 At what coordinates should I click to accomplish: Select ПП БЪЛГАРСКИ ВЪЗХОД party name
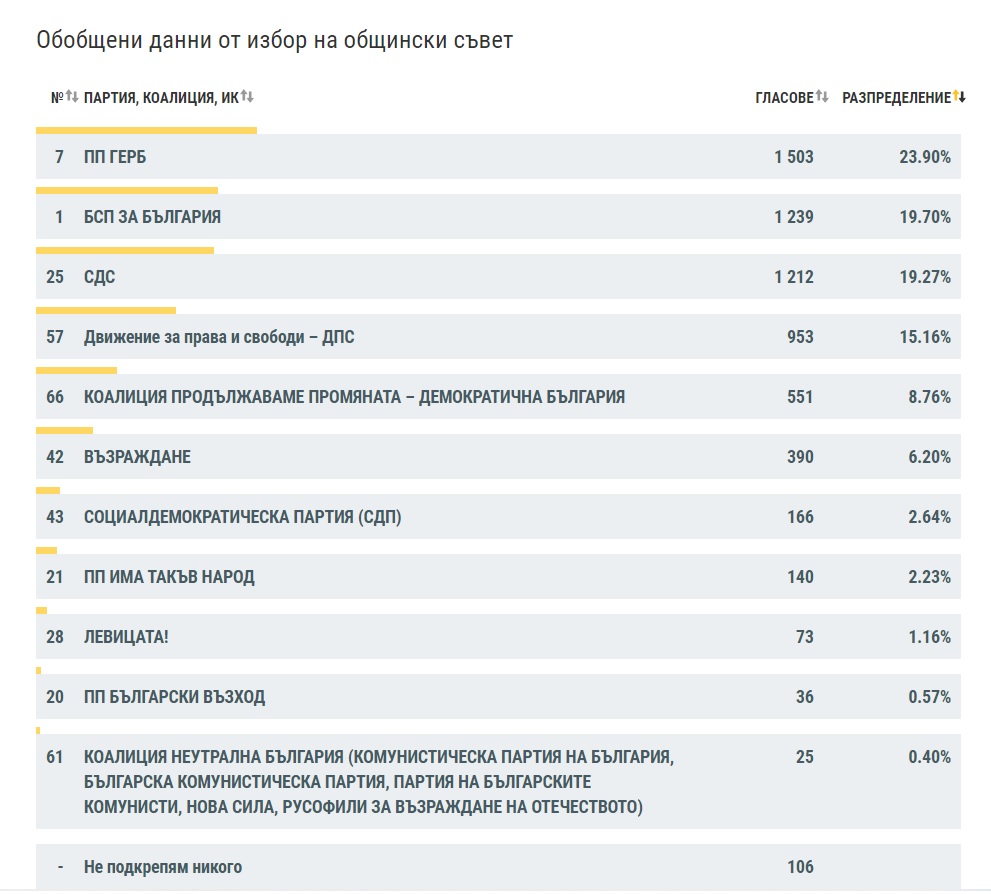click(x=174, y=697)
